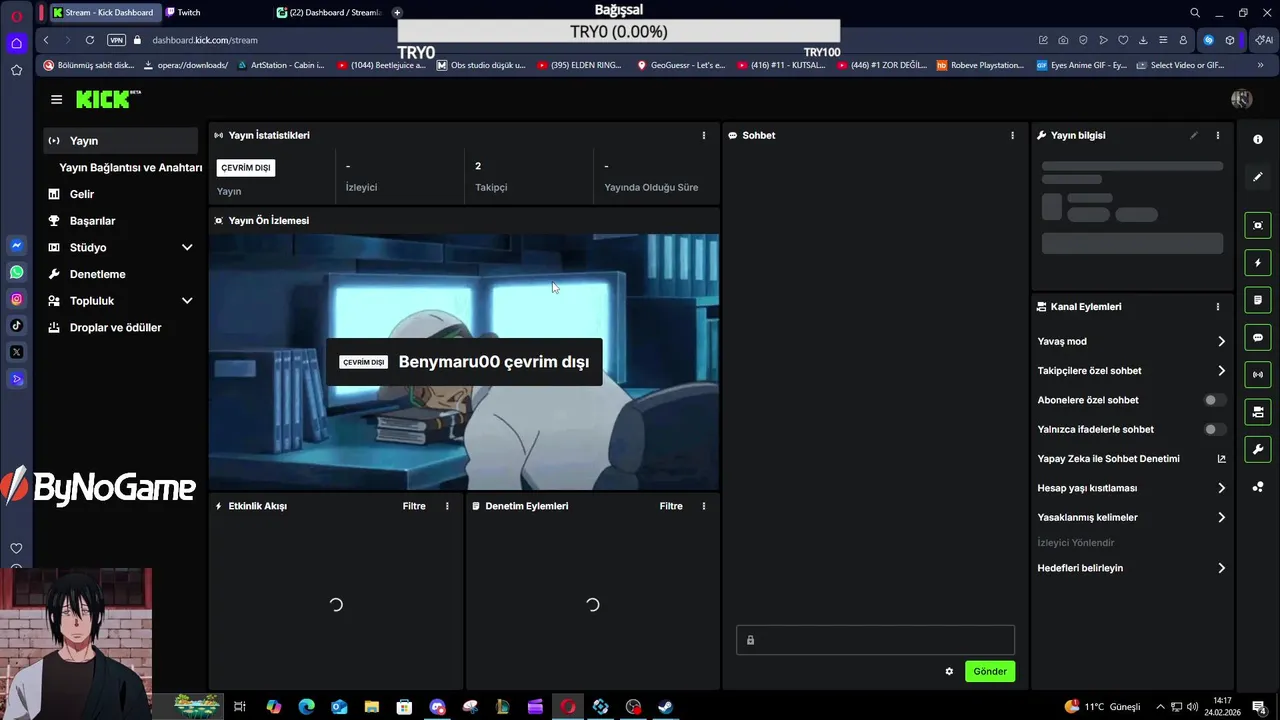Open Kanal Eylemleri three-dot options

[x=1217, y=307]
